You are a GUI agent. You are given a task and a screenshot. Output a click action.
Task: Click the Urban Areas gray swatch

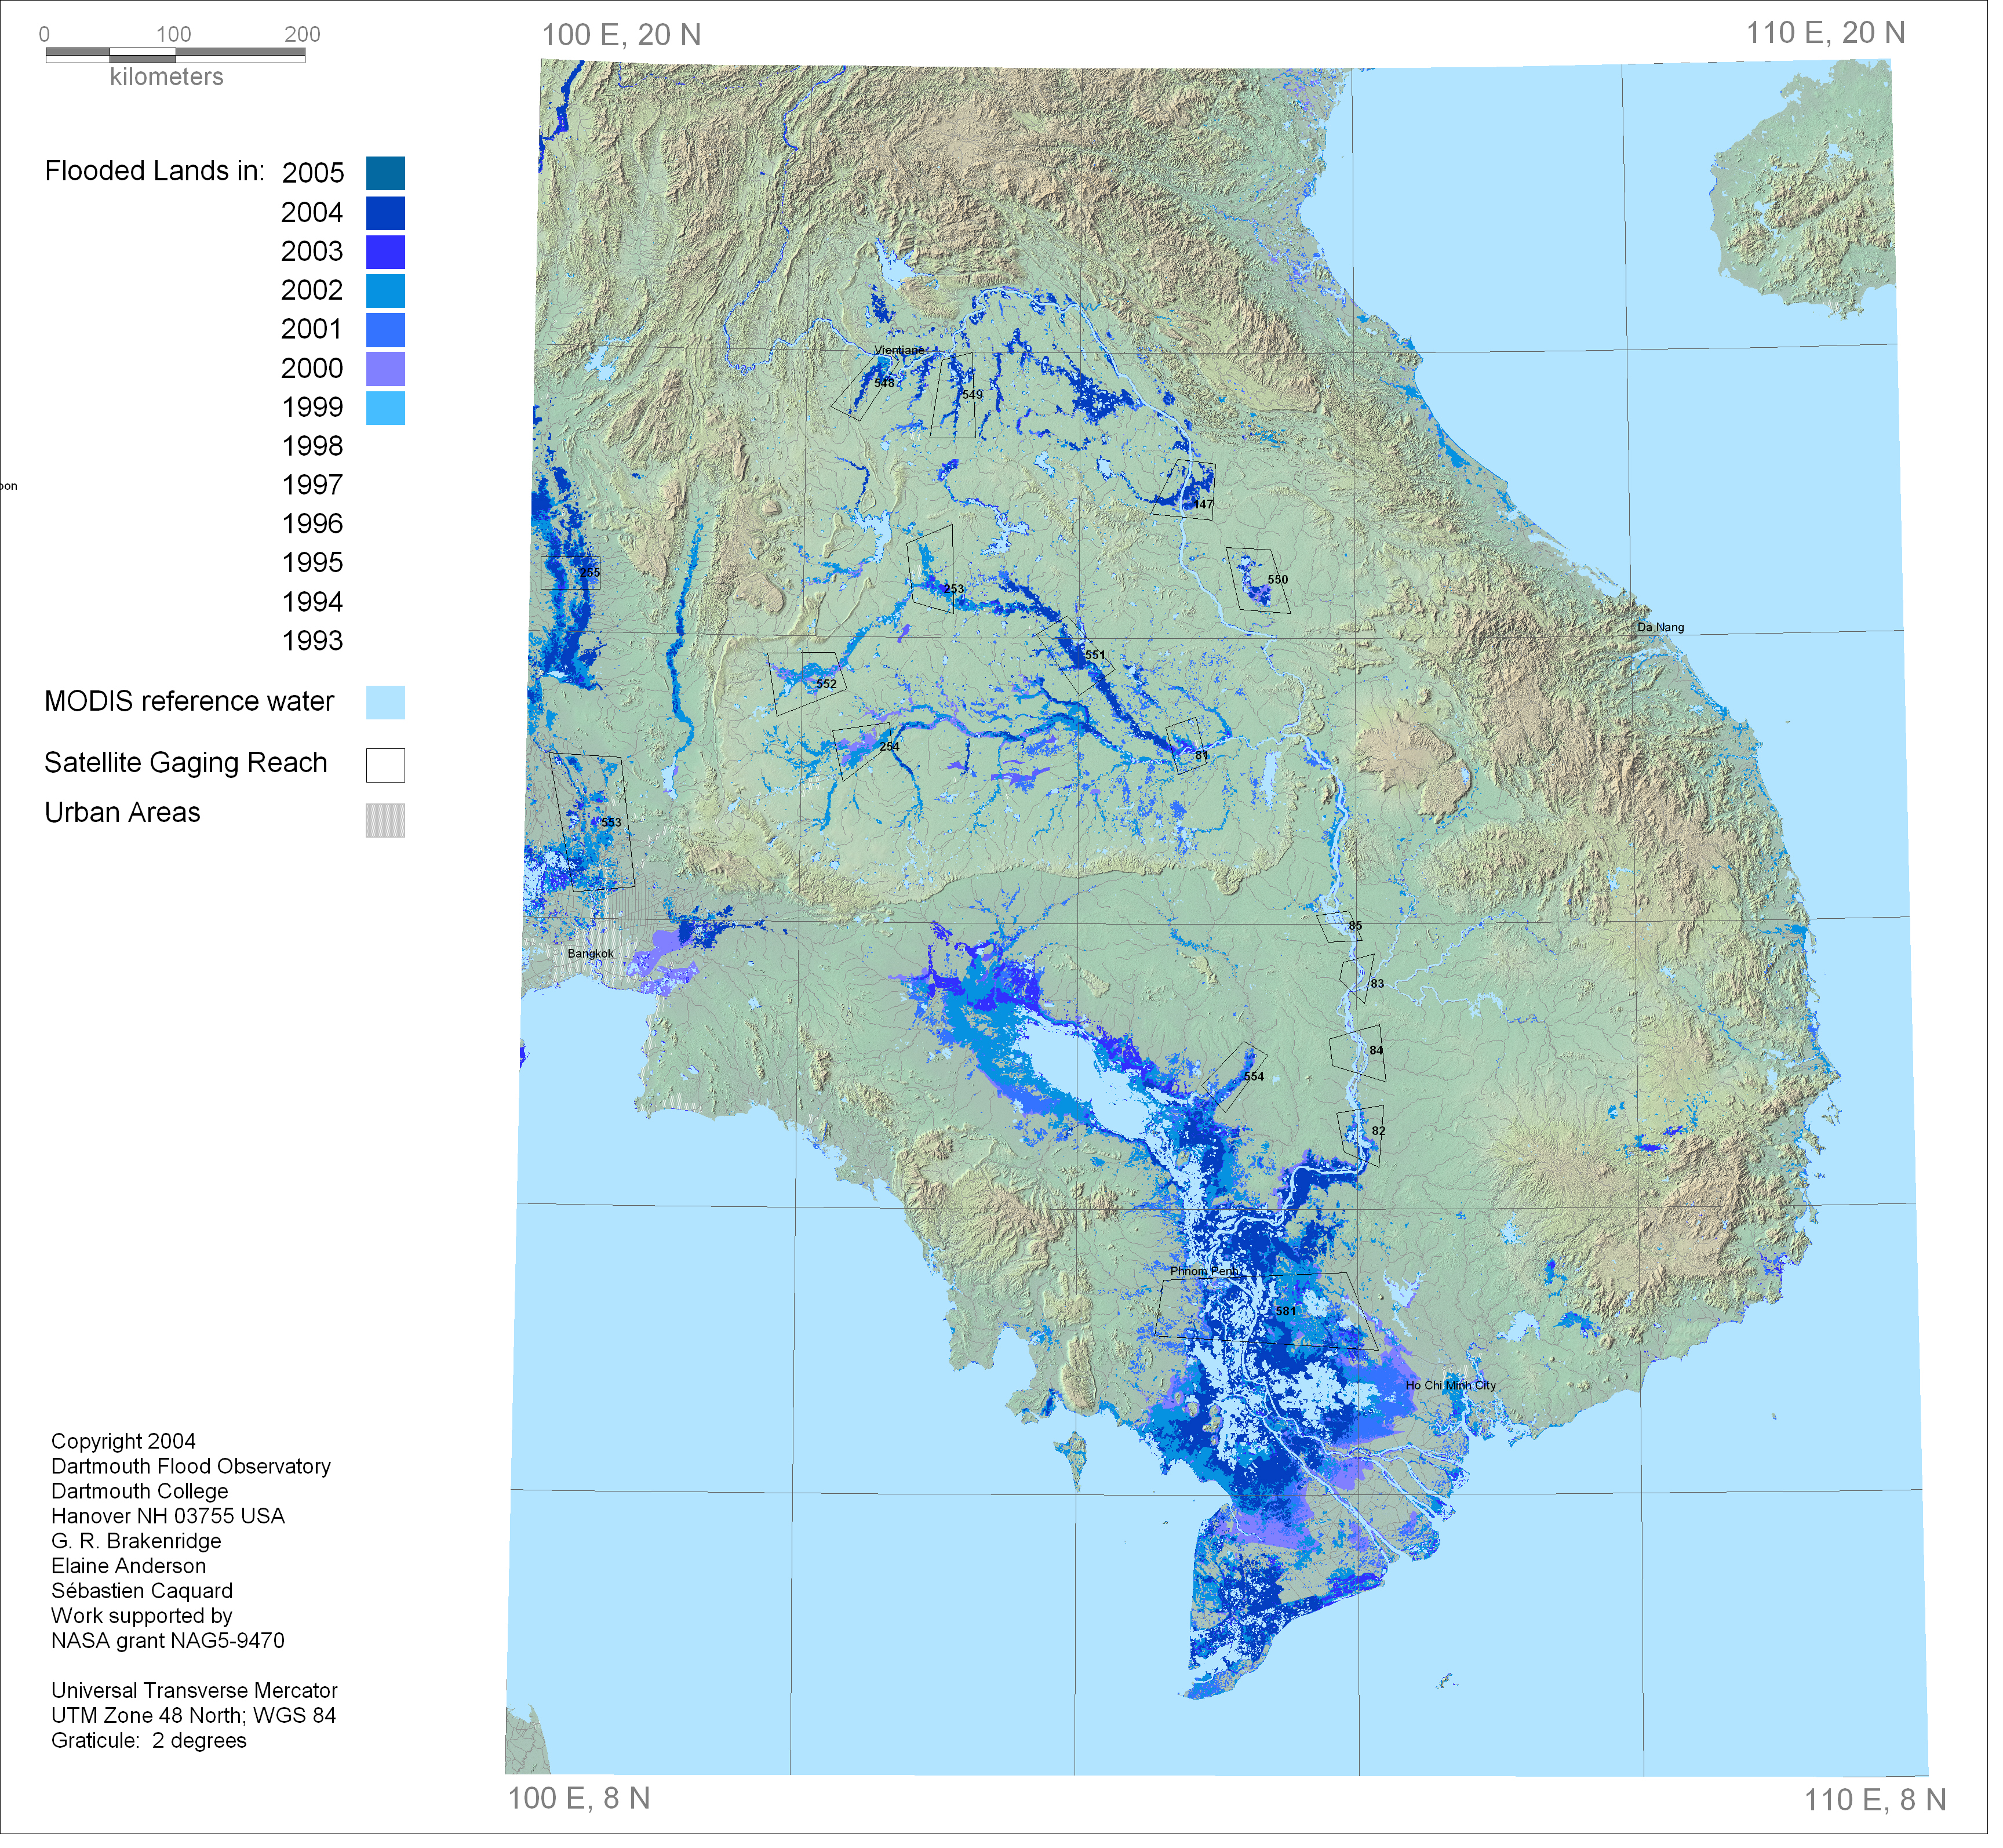pos(385,821)
